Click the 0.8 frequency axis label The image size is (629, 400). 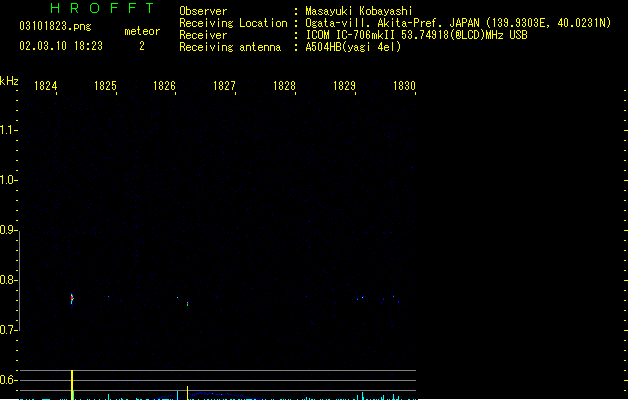pos(8,280)
